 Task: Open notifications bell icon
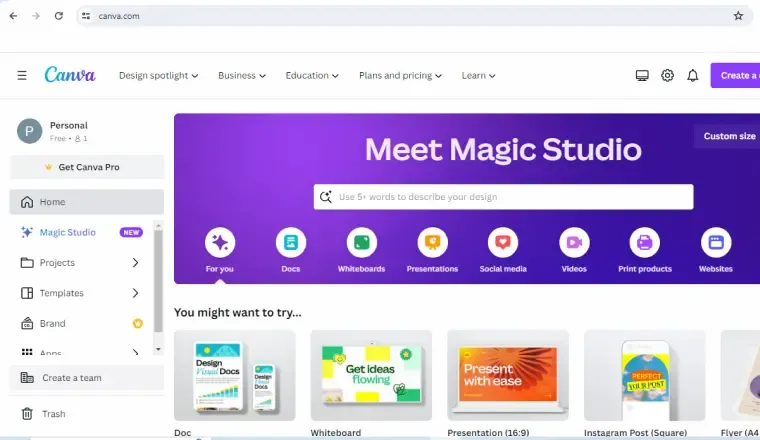[693, 76]
